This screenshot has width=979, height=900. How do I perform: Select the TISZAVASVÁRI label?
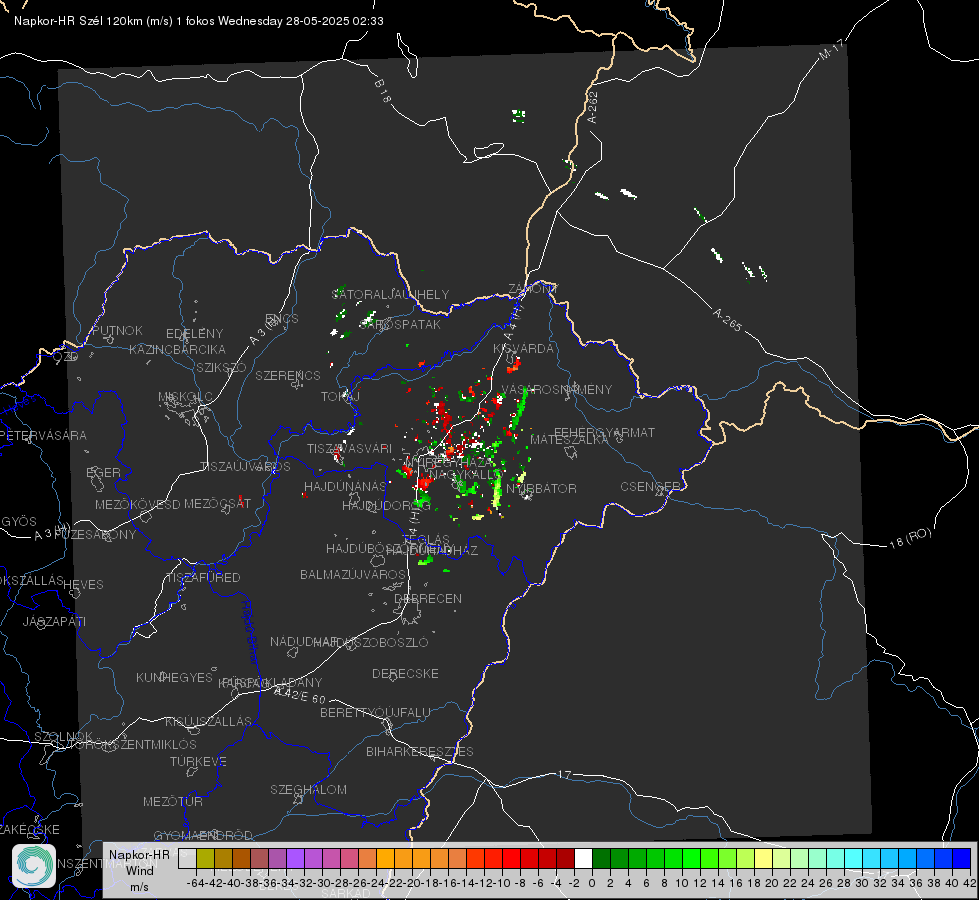350,449
